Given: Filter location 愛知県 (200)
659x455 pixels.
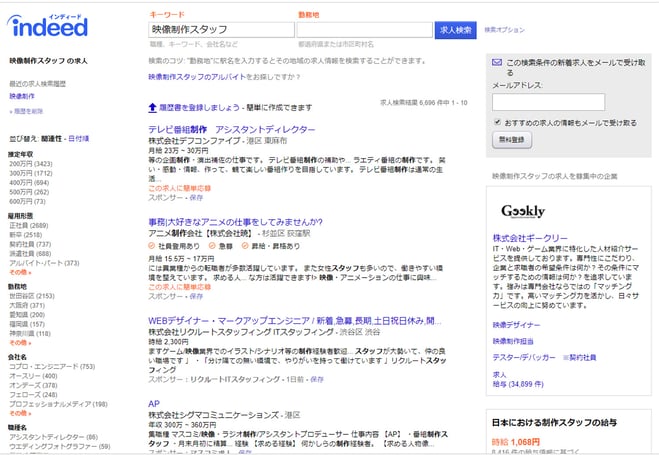Looking at the screenshot, I should (x=27, y=315).
